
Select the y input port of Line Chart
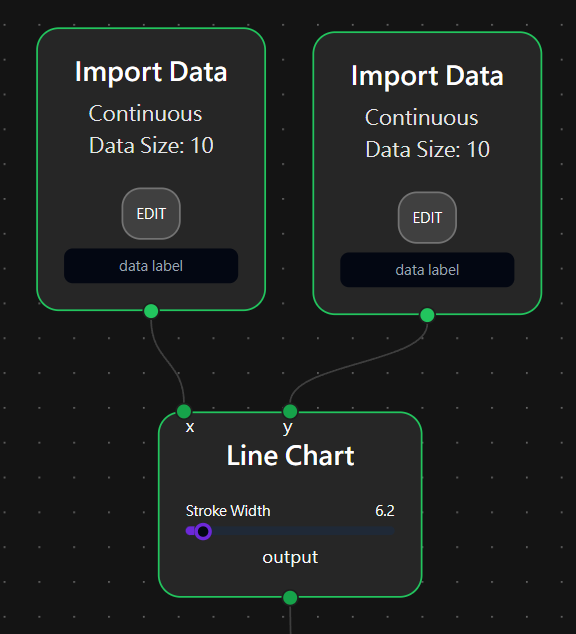(290, 411)
